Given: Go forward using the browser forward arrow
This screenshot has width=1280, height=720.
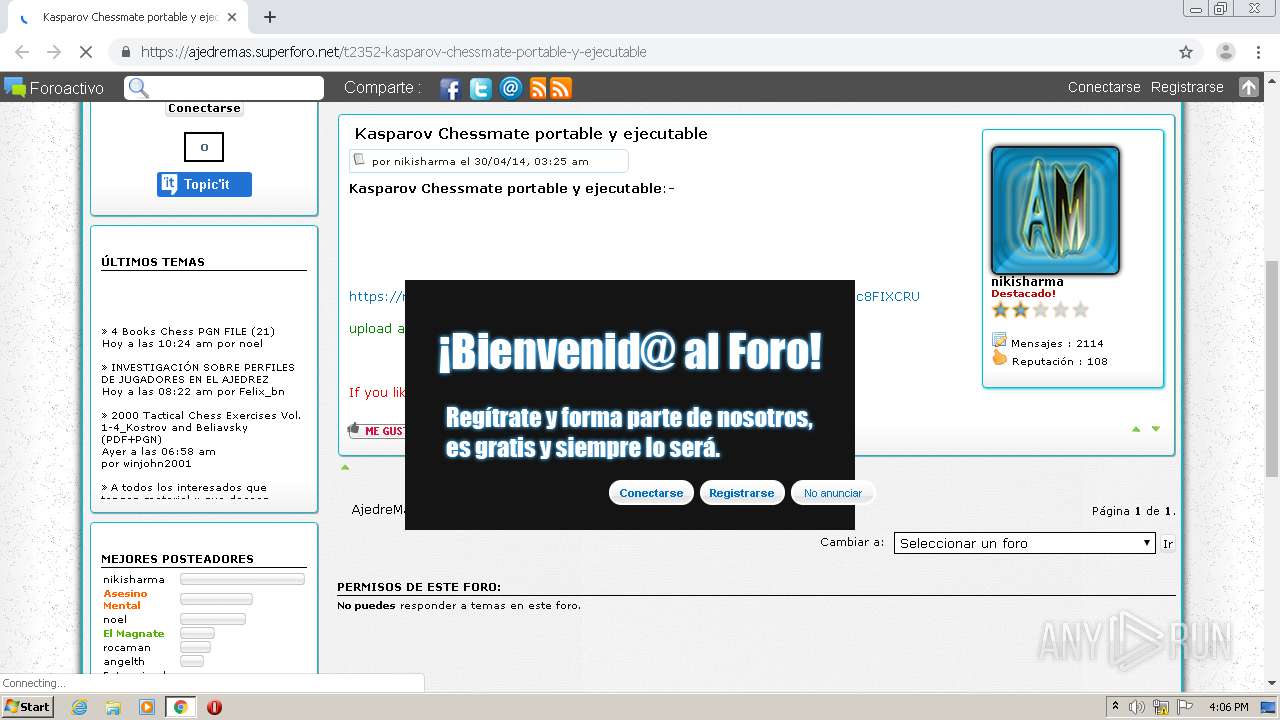Looking at the screenshot, I should pos(54,52).
